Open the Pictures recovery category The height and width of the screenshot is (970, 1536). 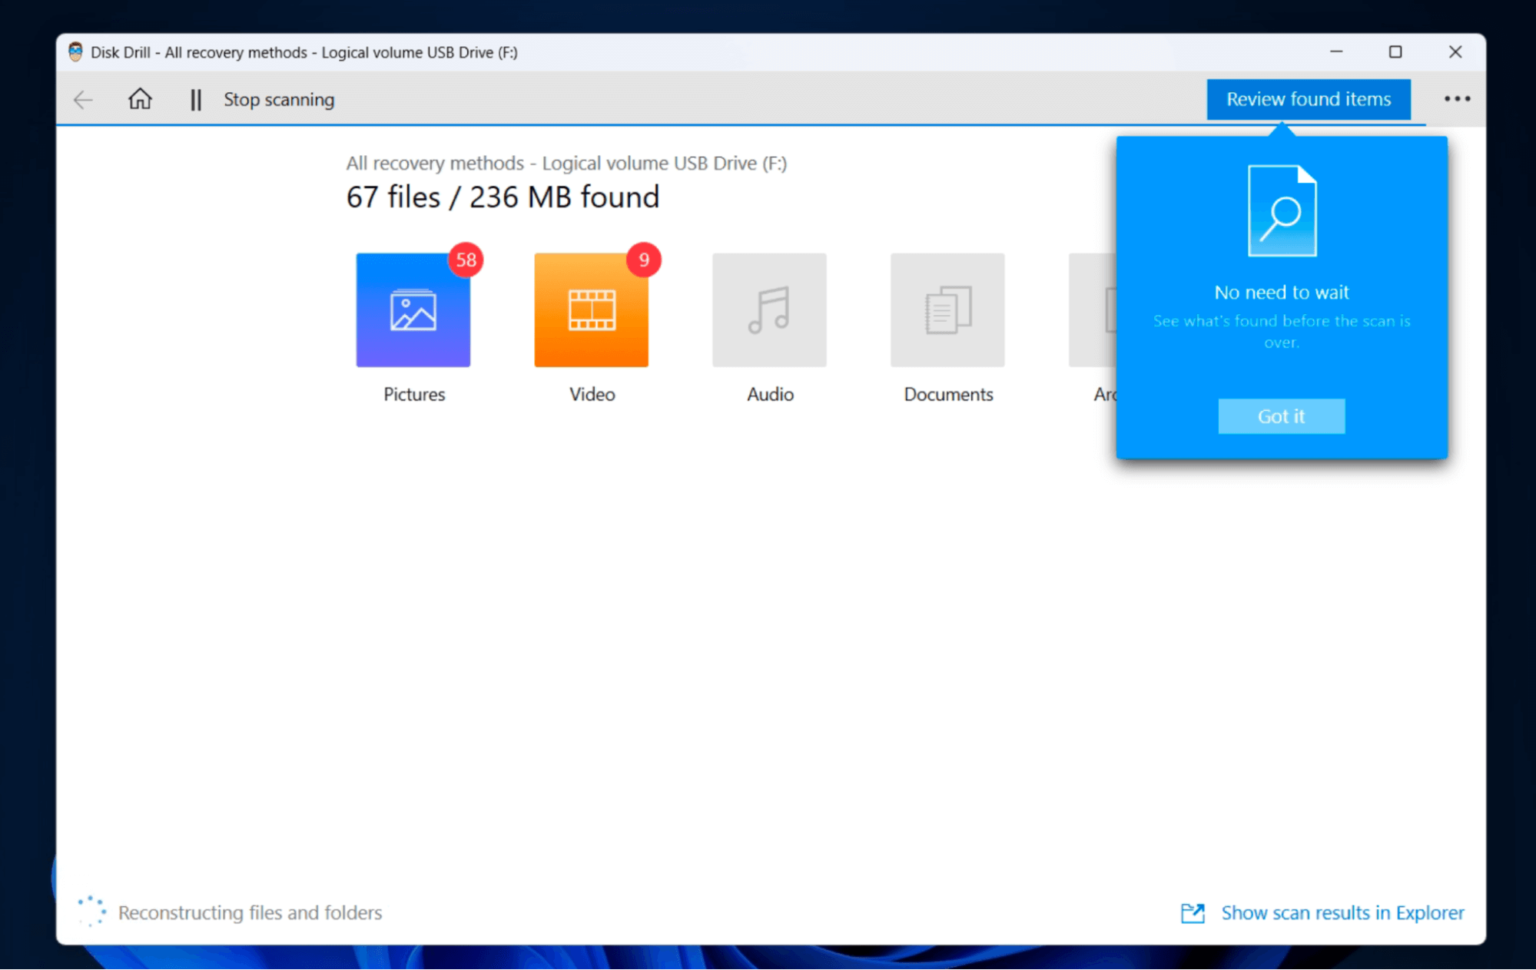click(x=413, y=310)
